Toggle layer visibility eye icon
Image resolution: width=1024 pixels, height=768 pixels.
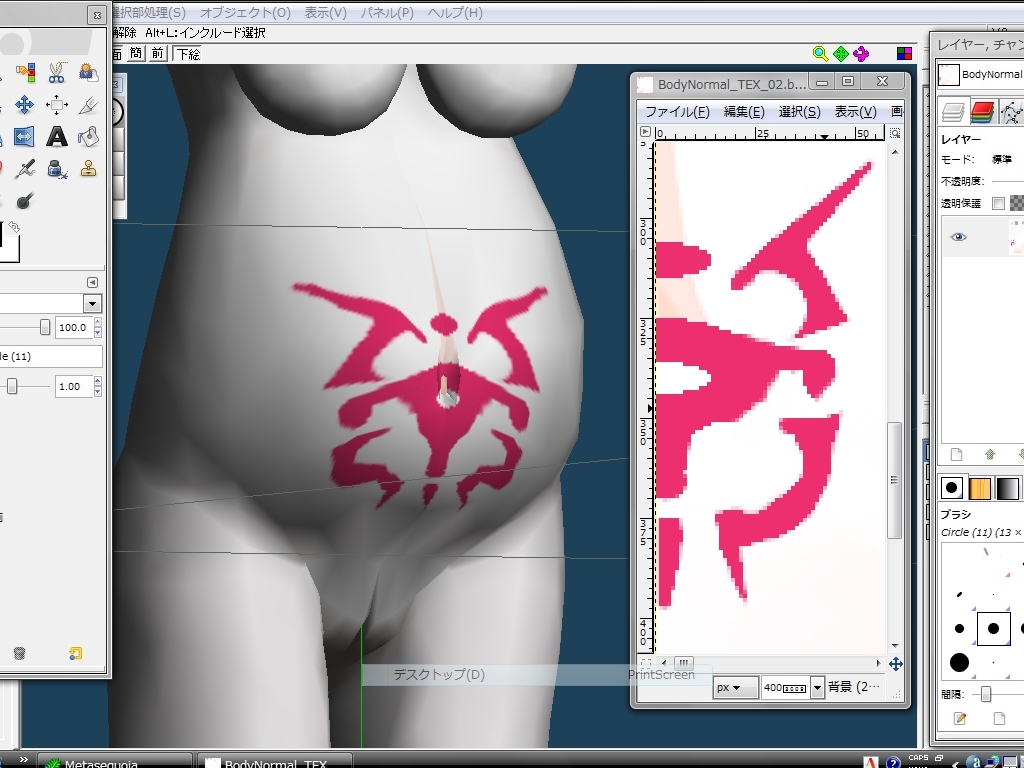[959, 237]
